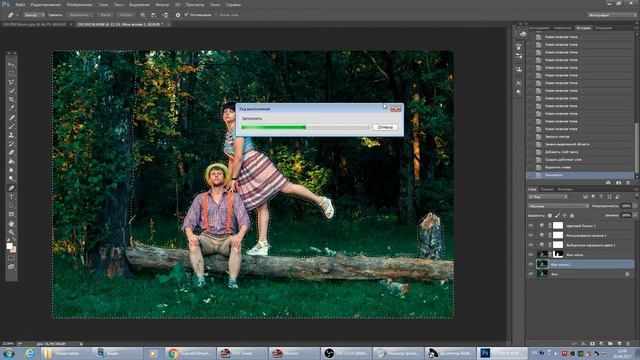Hide the Фон layer
640x360 pixels.
(531, 274)
